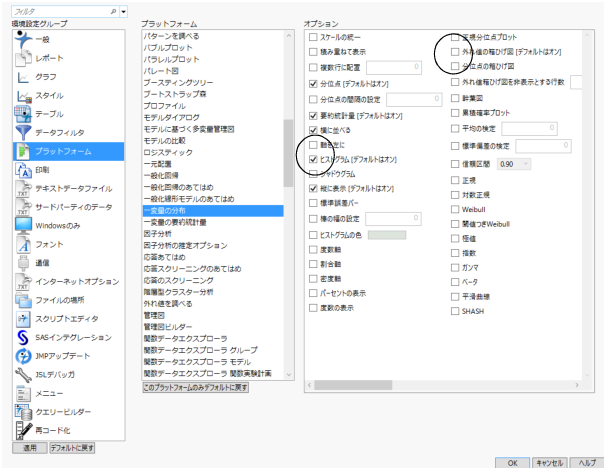Viewport: 606px width, 470px height.
Task: Choose the グラフ preferences icon
Action: pos(24,77)
